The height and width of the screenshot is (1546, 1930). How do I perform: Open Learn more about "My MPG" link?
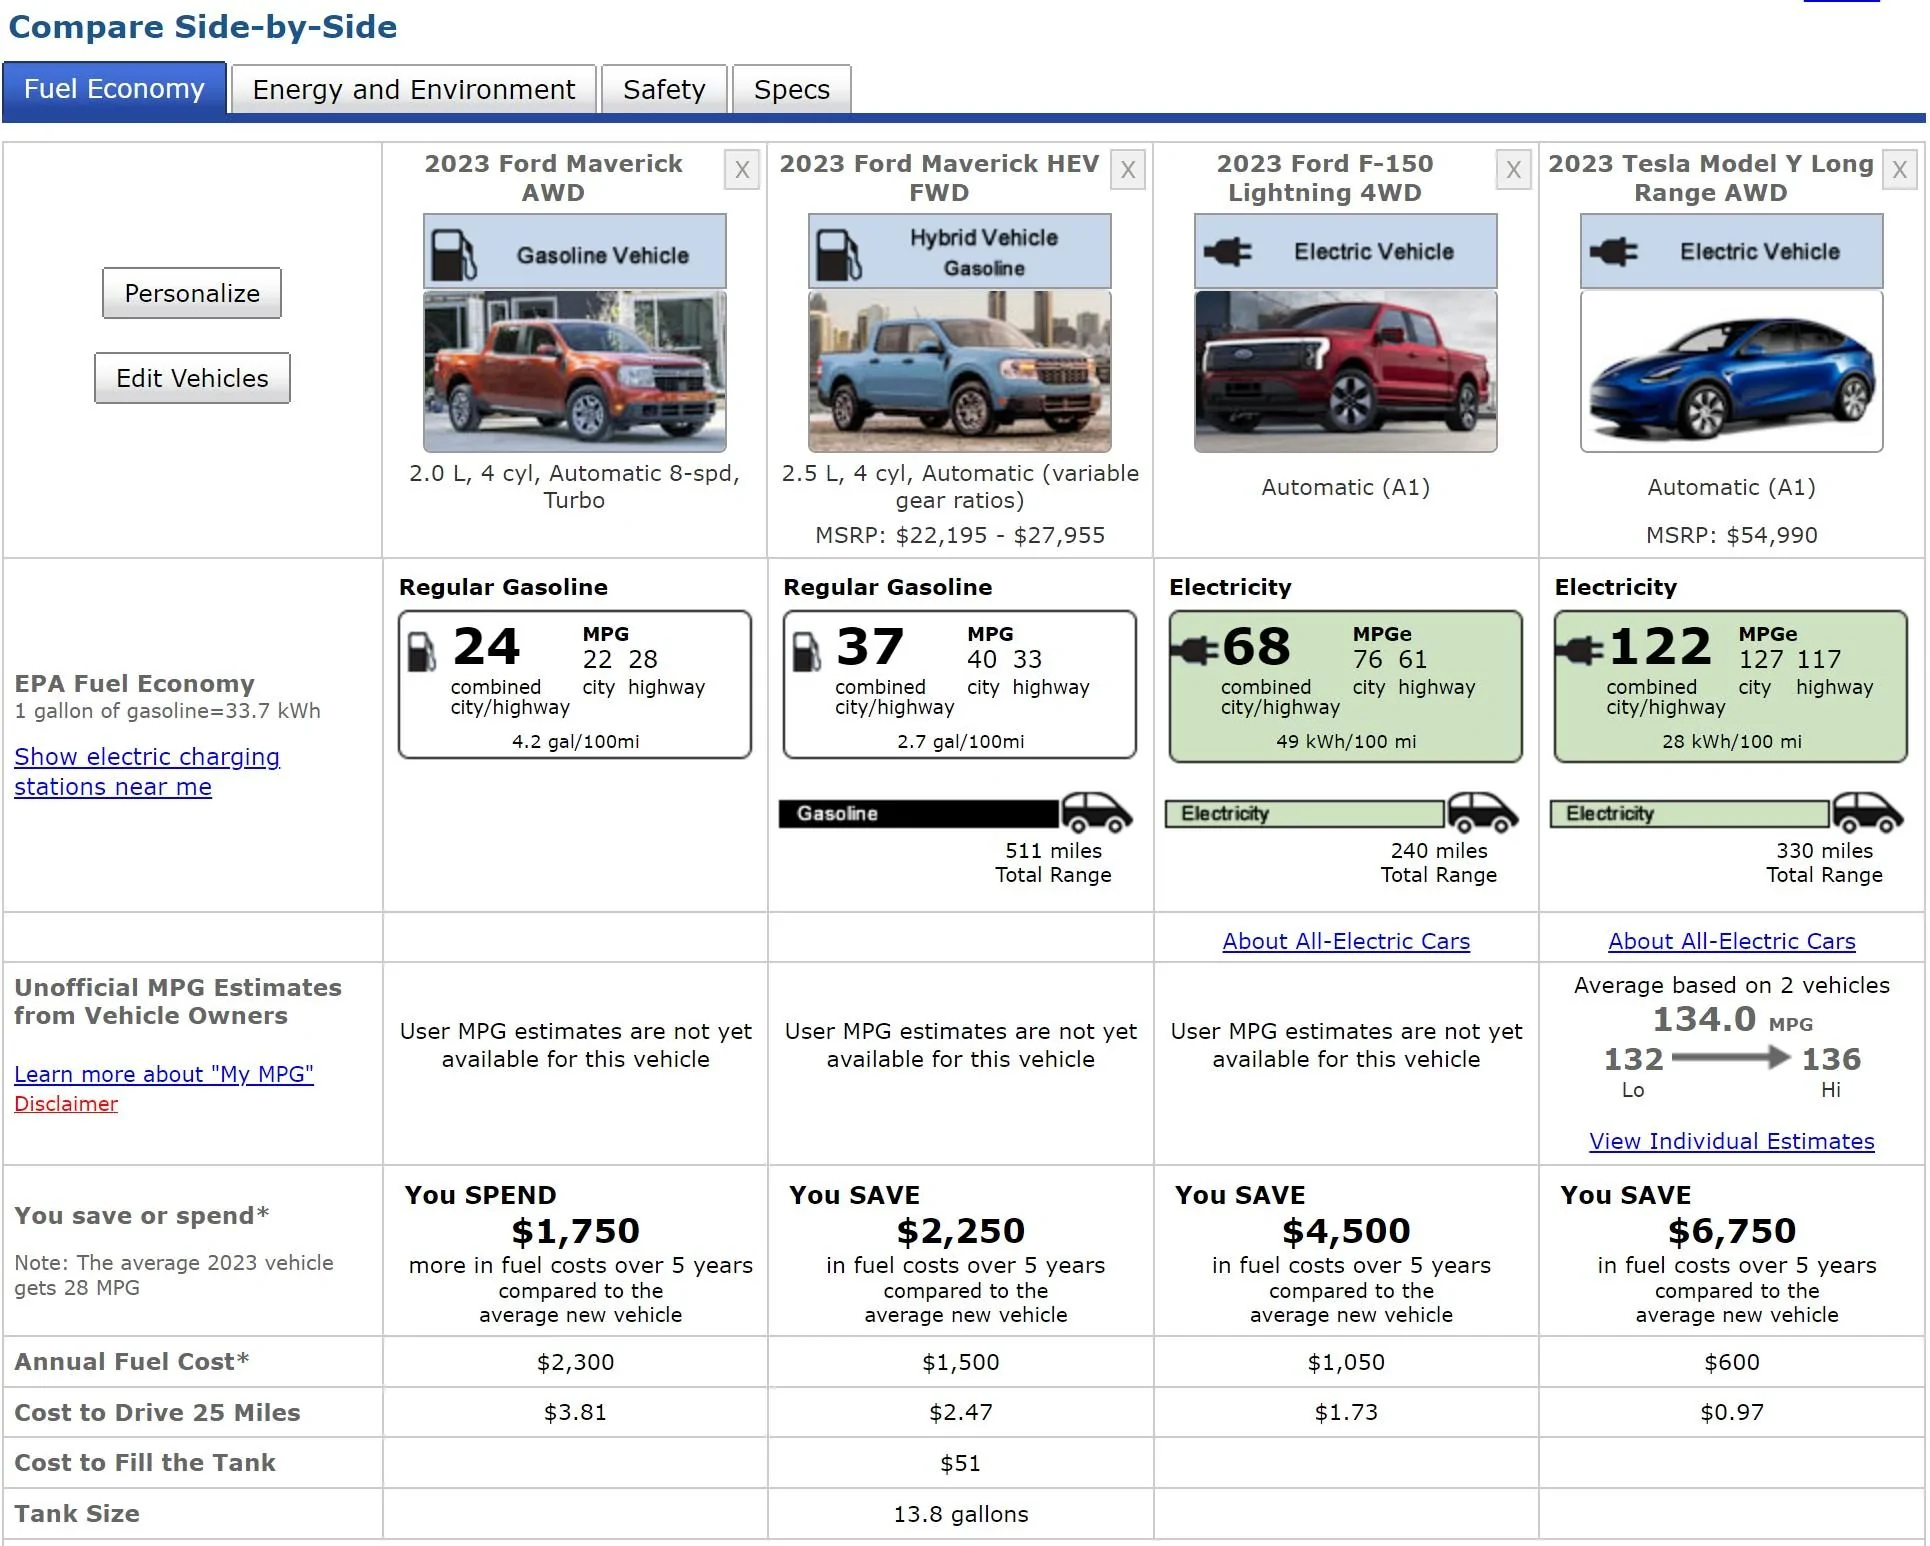click(x=164, y=1074)
